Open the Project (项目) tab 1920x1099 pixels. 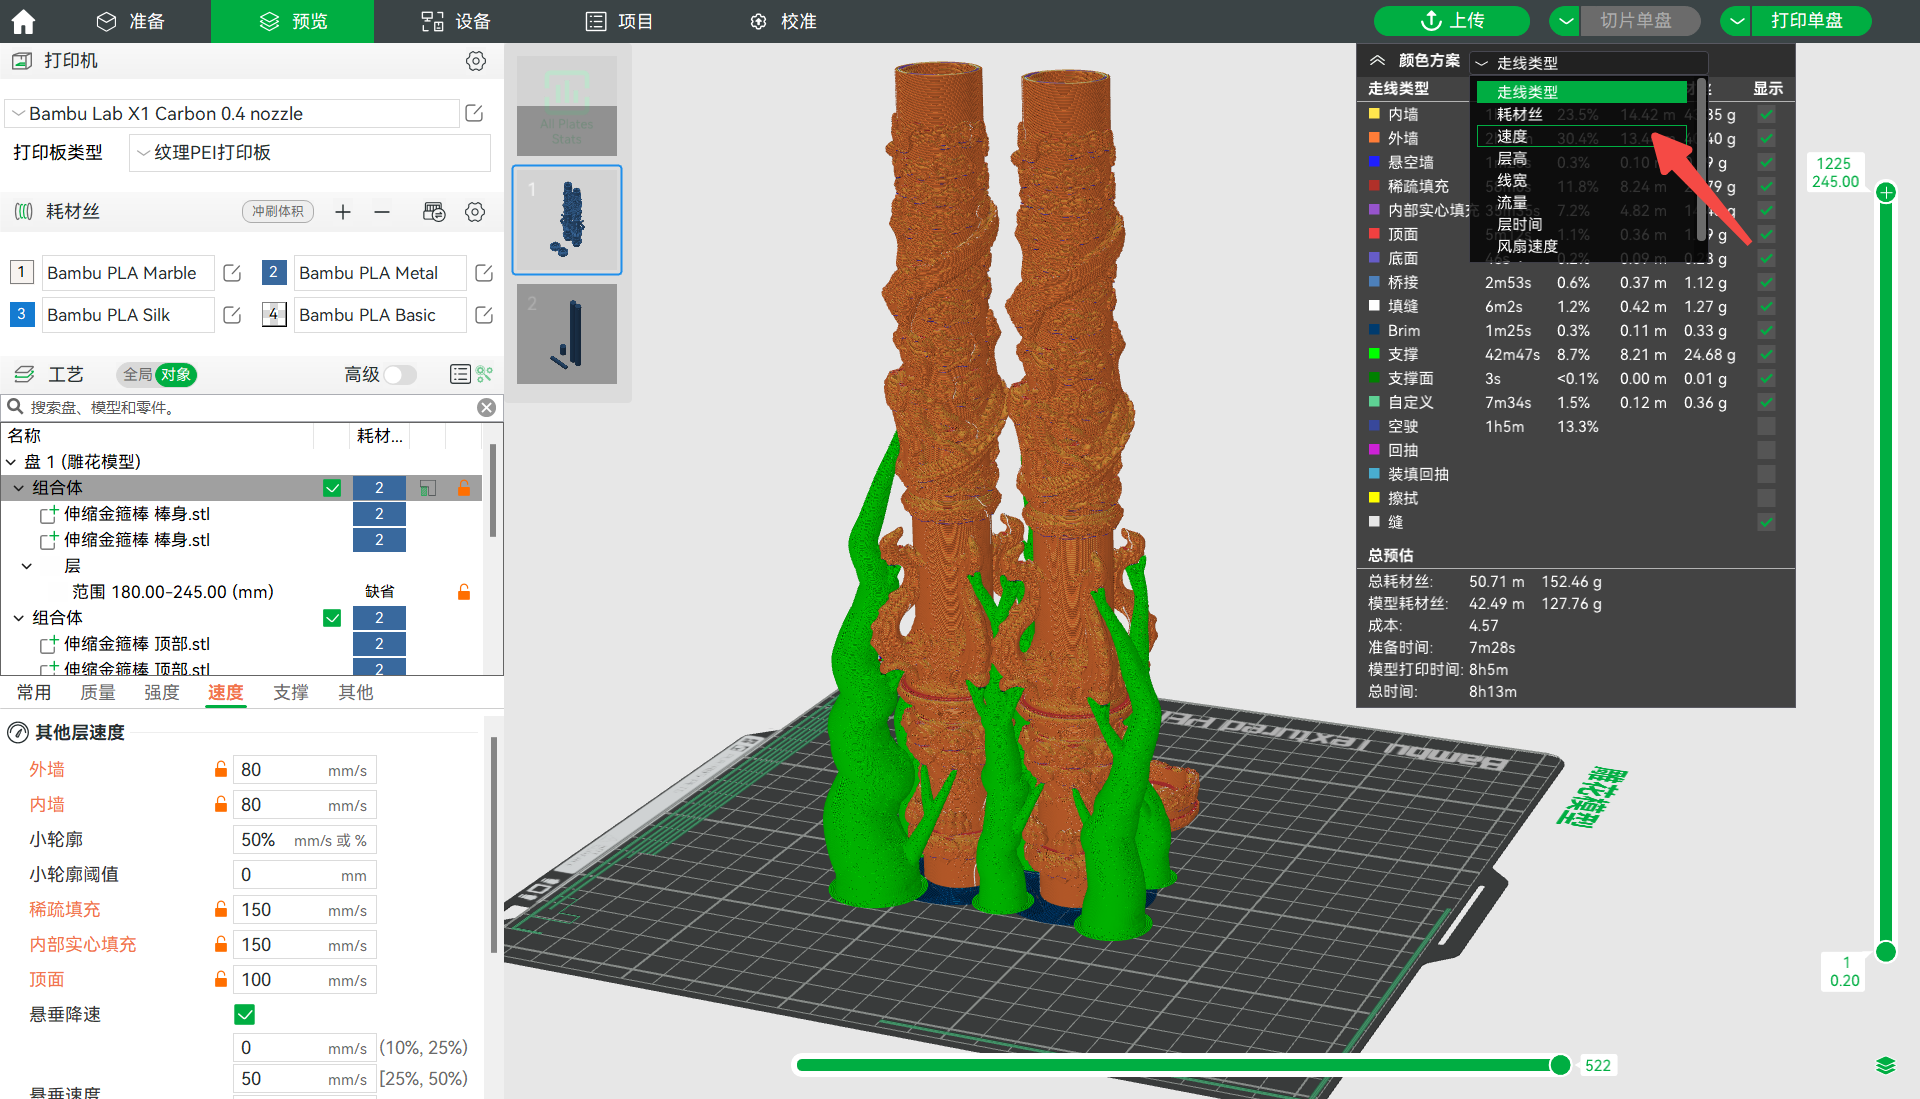(620, 21)
